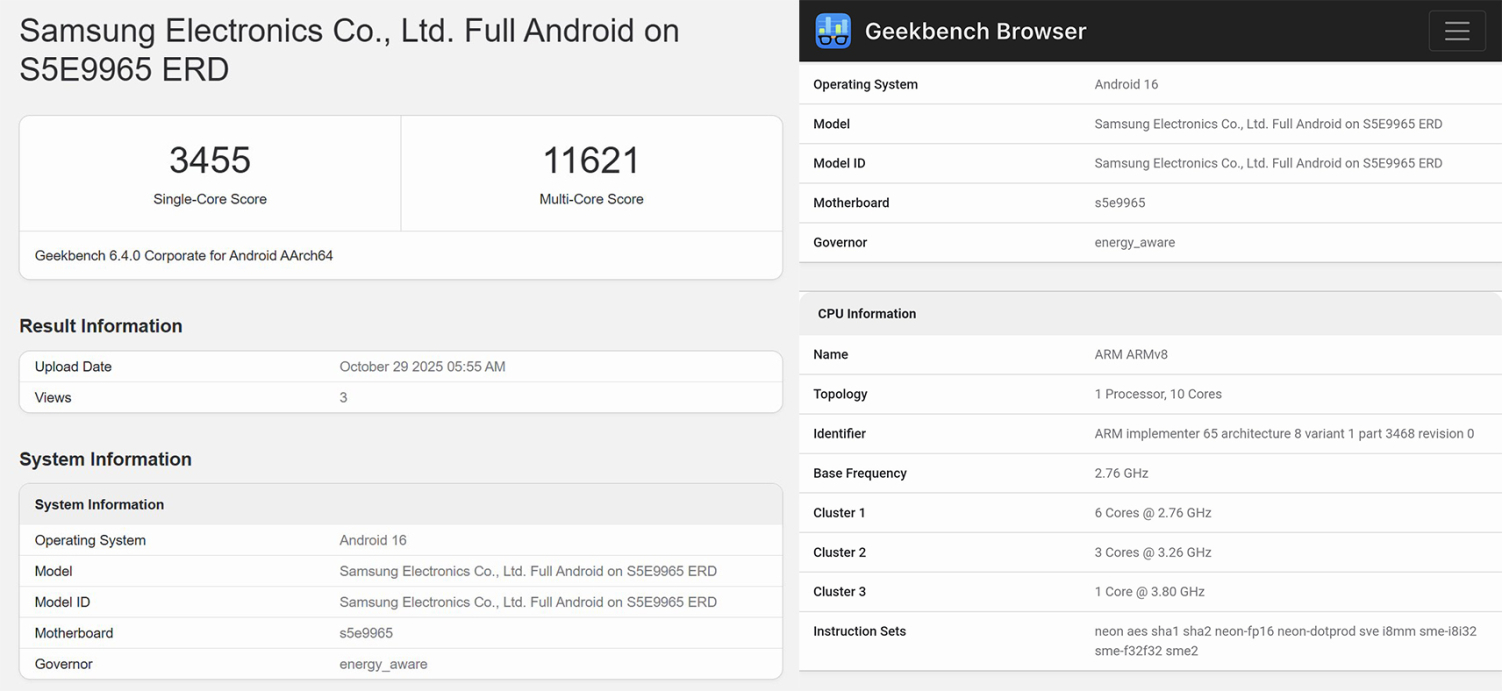Click the October 29 2025 upload date
Viewport: 1502px width, 691px height.
tap(422, 367)
